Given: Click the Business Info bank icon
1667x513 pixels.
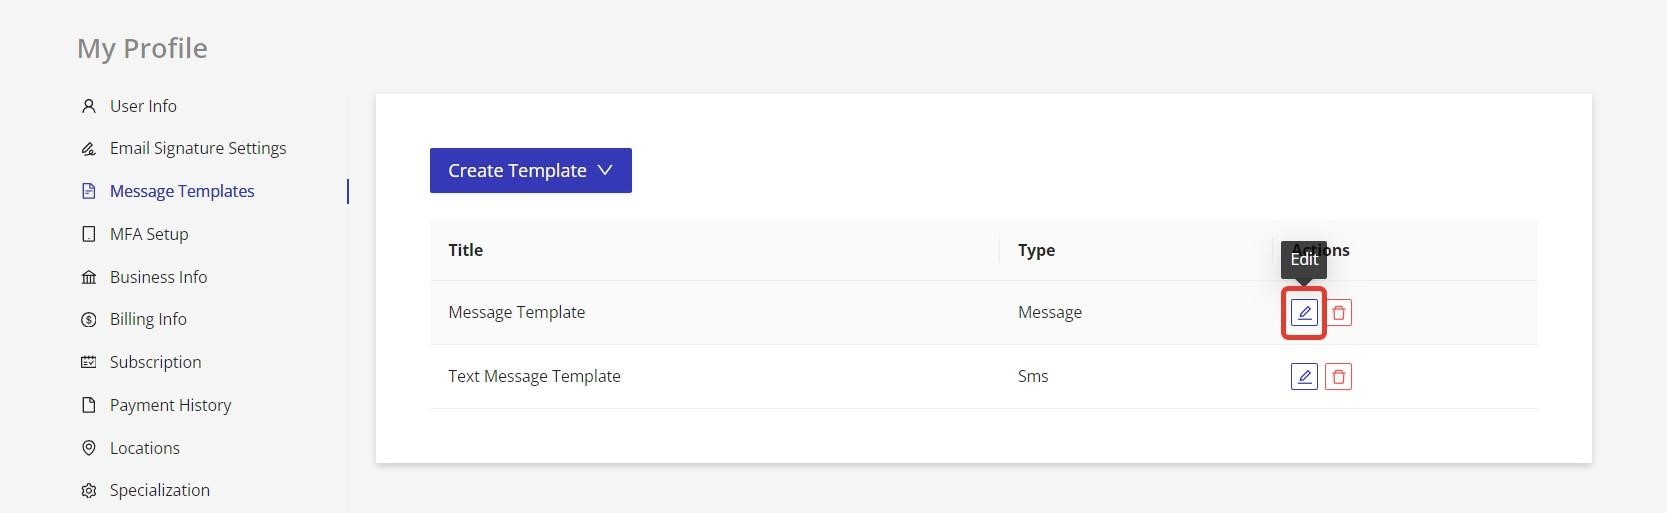Looking at the screenshot, I should [89, 277].
